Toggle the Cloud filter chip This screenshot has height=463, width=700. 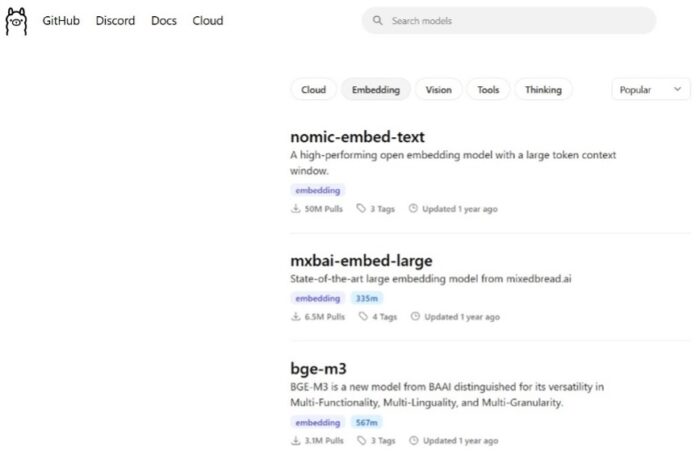pos(313,90)
